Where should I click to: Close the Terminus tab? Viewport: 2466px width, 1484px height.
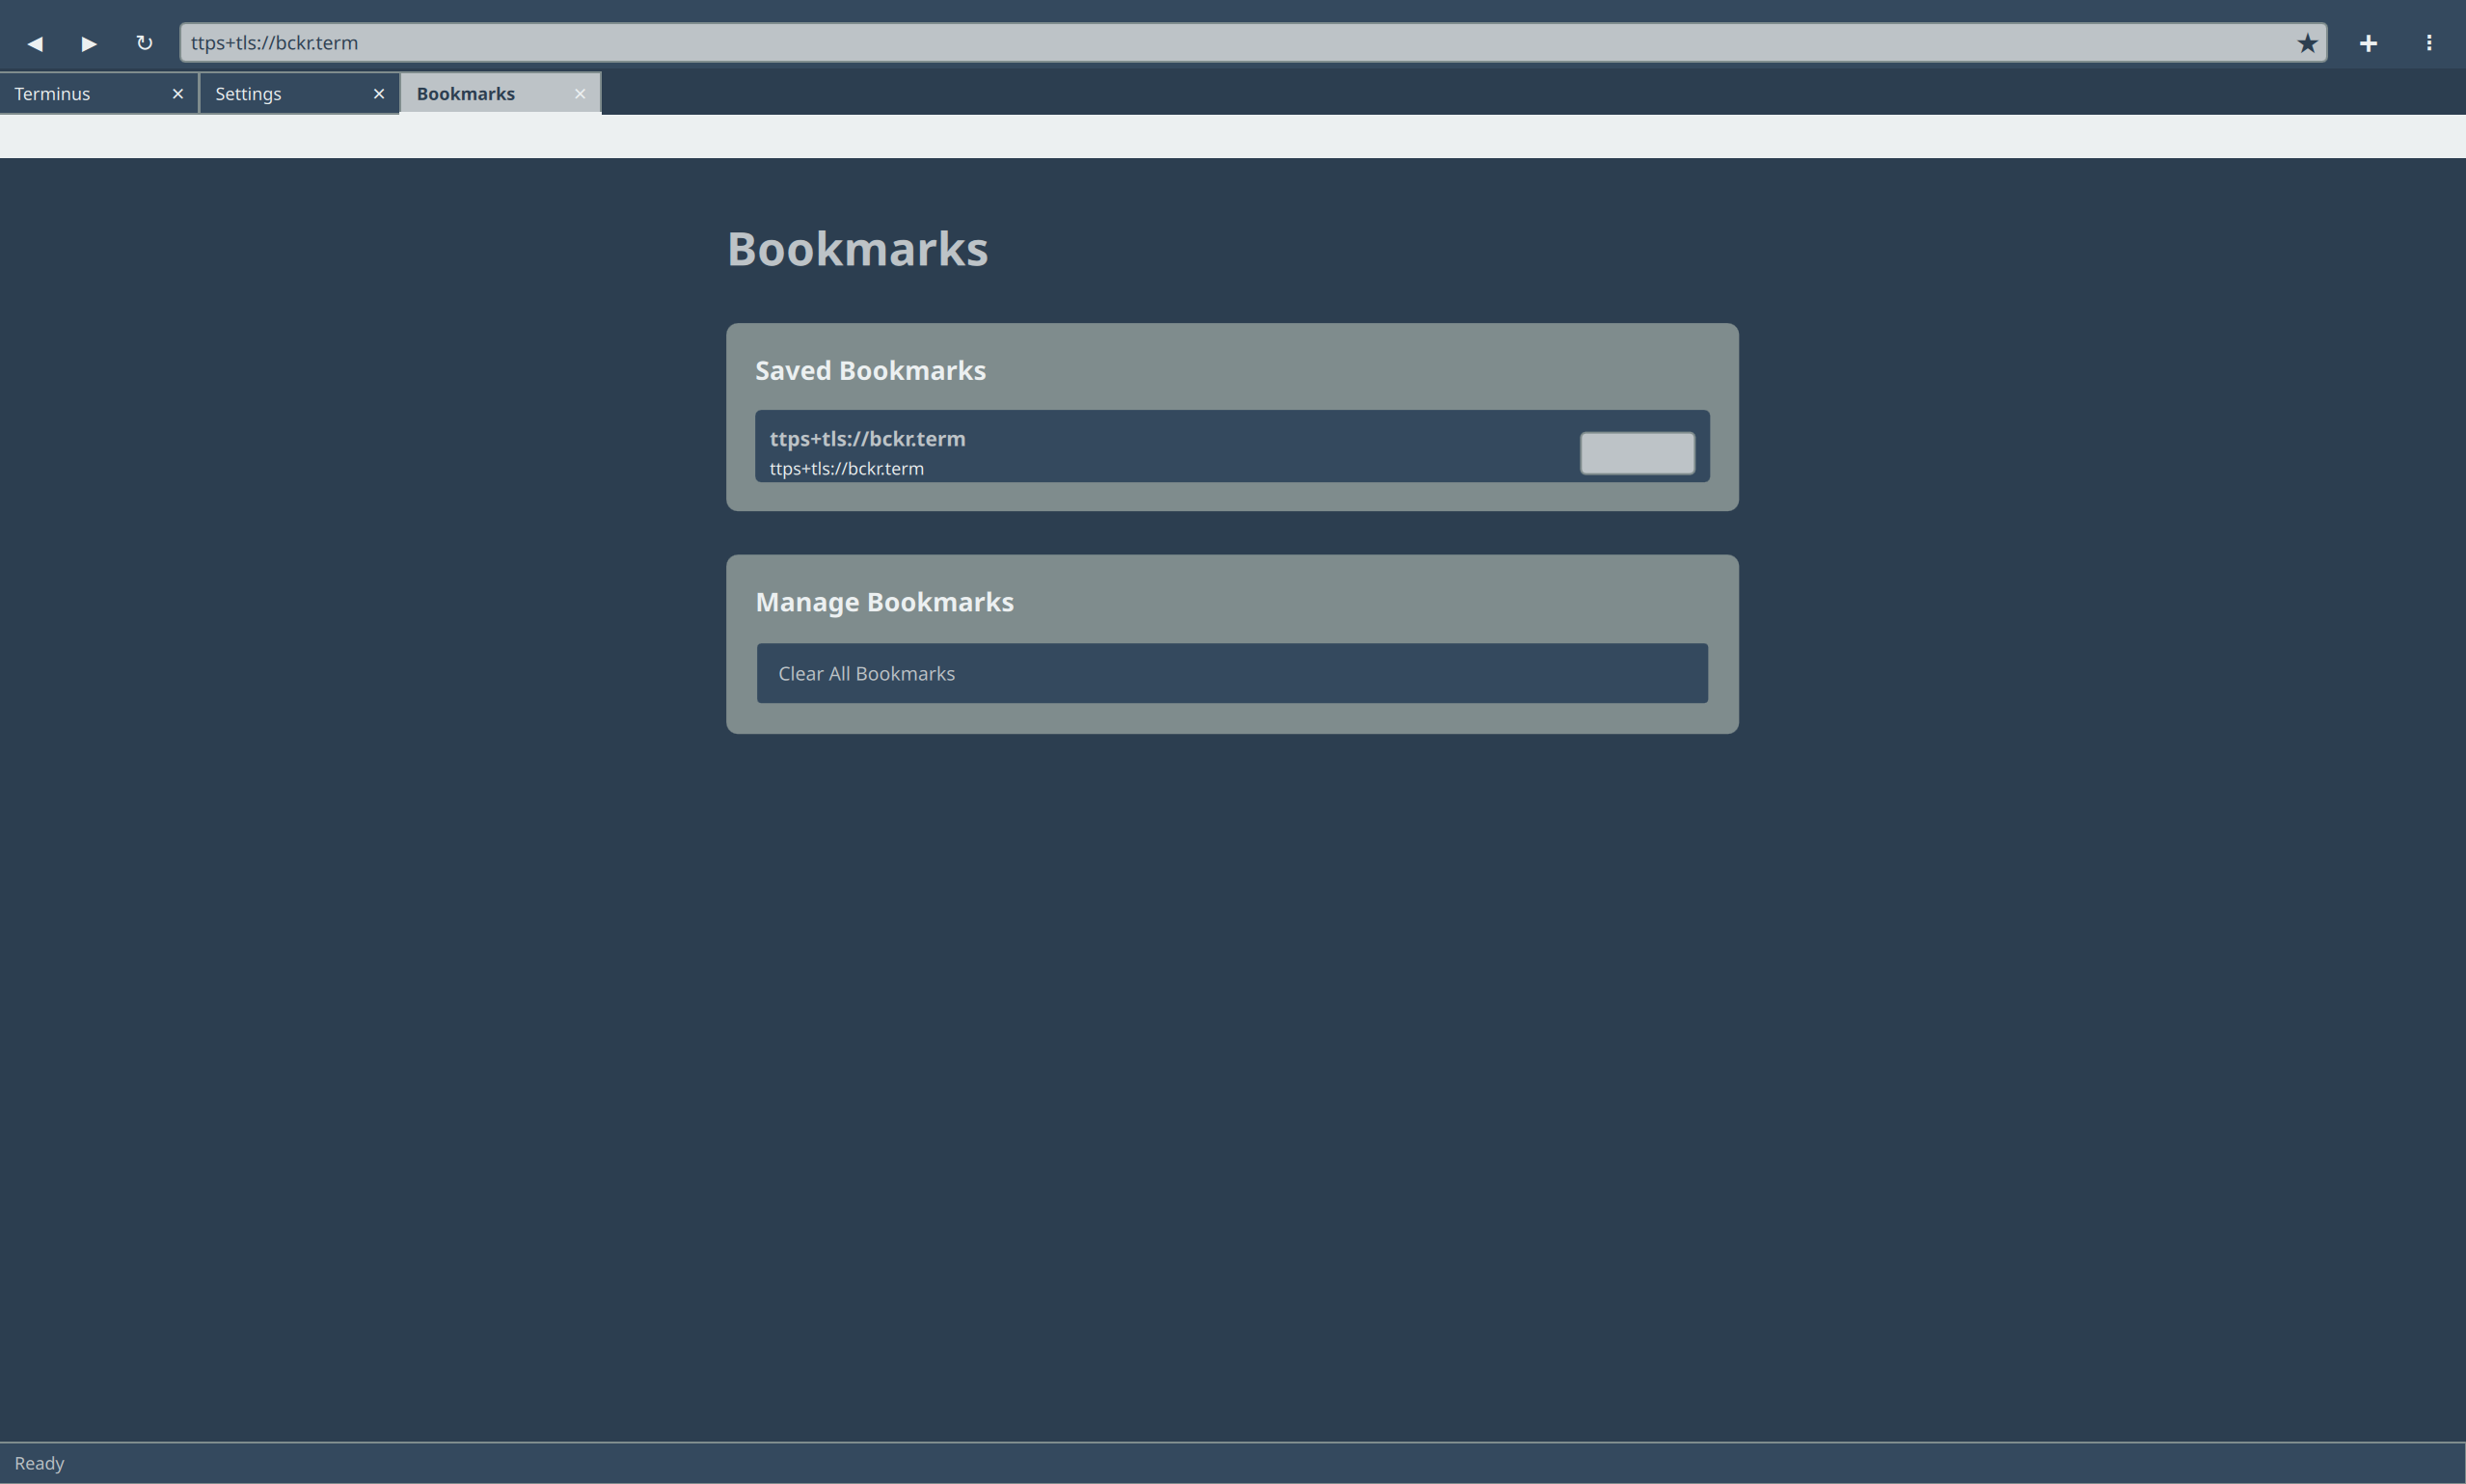(179, 93)
